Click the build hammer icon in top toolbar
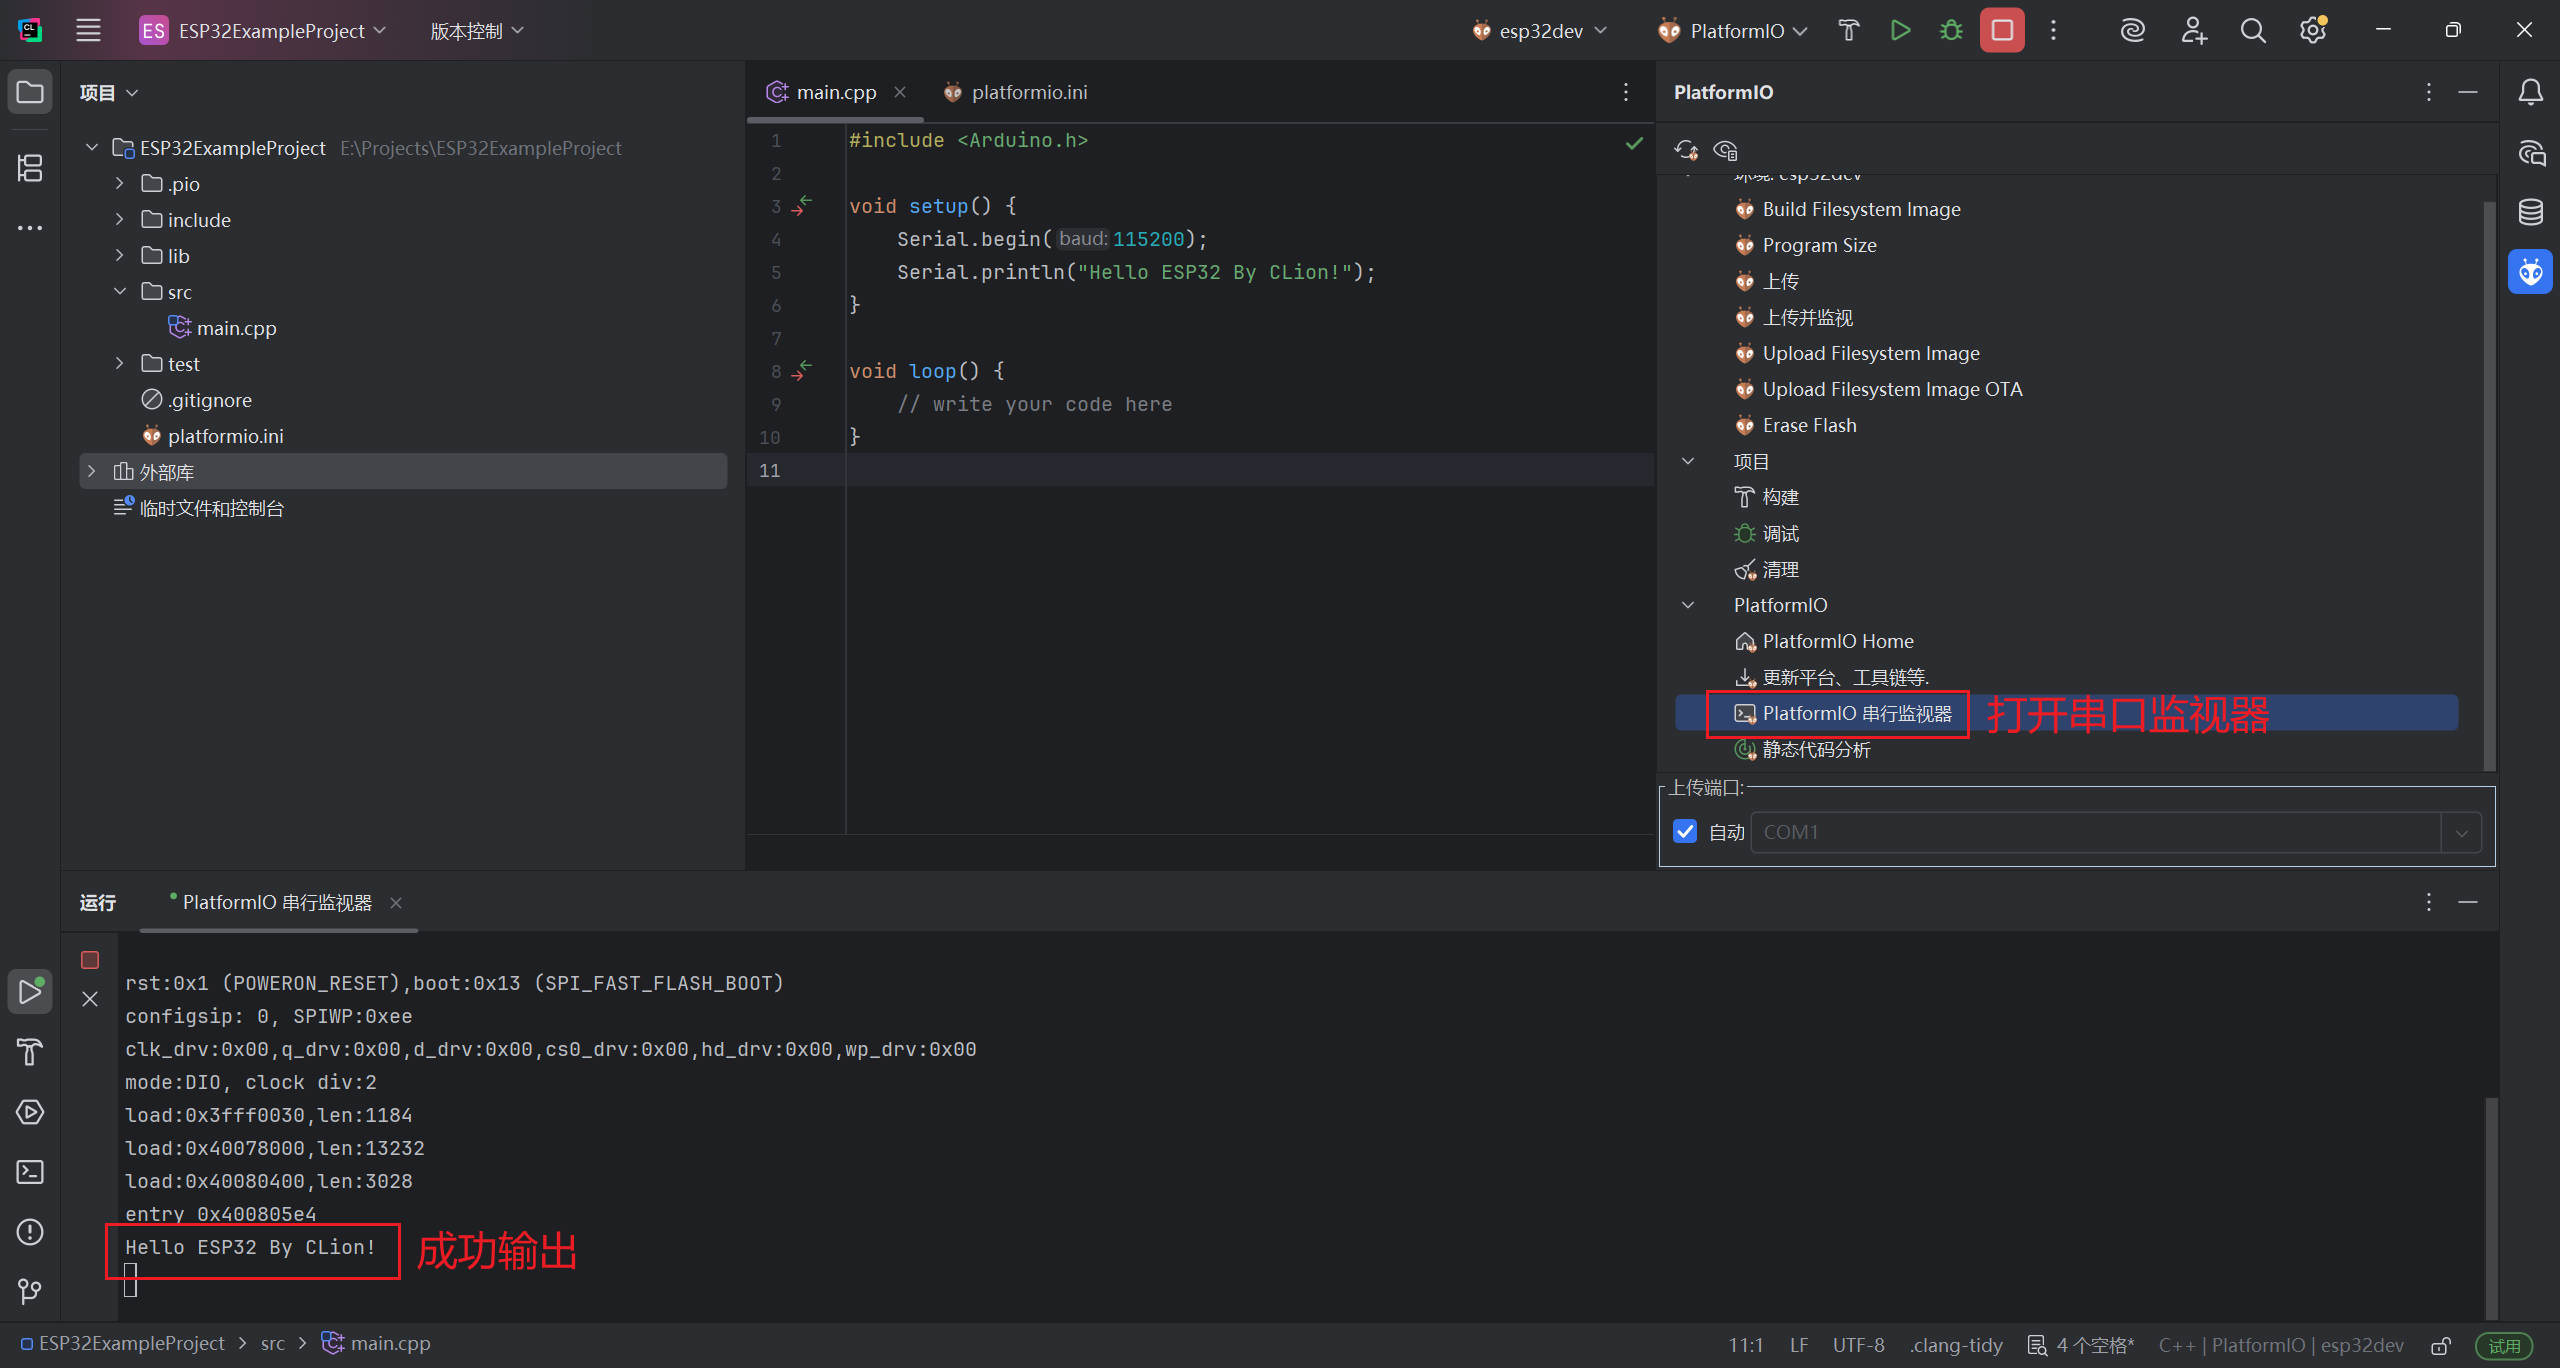 click(1848, 31)
